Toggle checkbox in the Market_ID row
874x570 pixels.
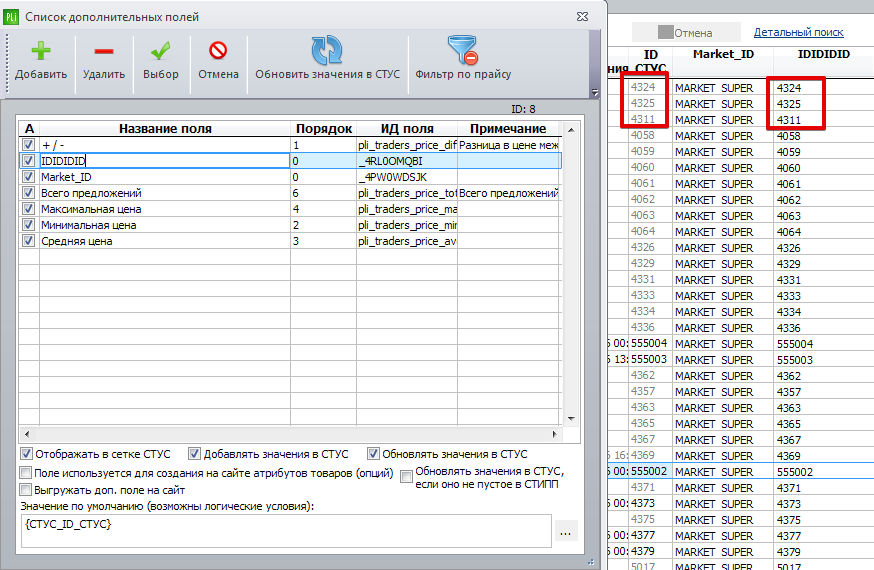(x=28, y=177)
